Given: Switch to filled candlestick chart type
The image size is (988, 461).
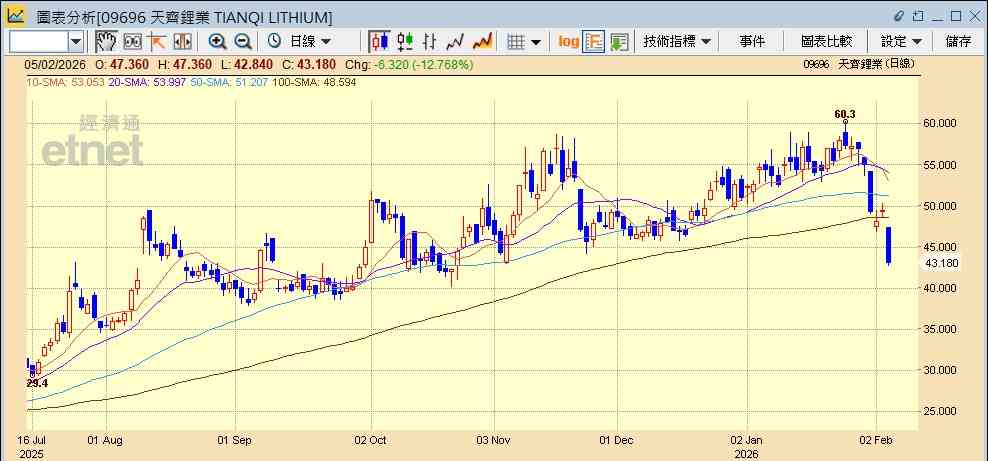Looking at the screenshot, I should click(379, 42).
